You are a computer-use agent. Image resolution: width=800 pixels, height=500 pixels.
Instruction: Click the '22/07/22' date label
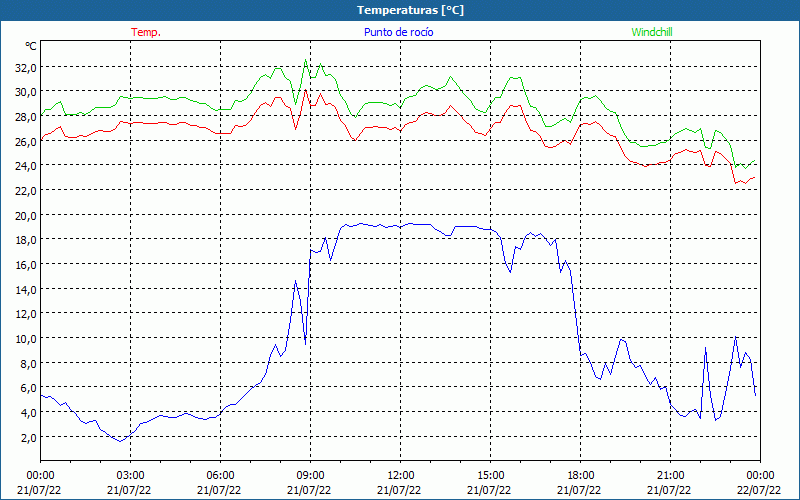tap(759, 490)
